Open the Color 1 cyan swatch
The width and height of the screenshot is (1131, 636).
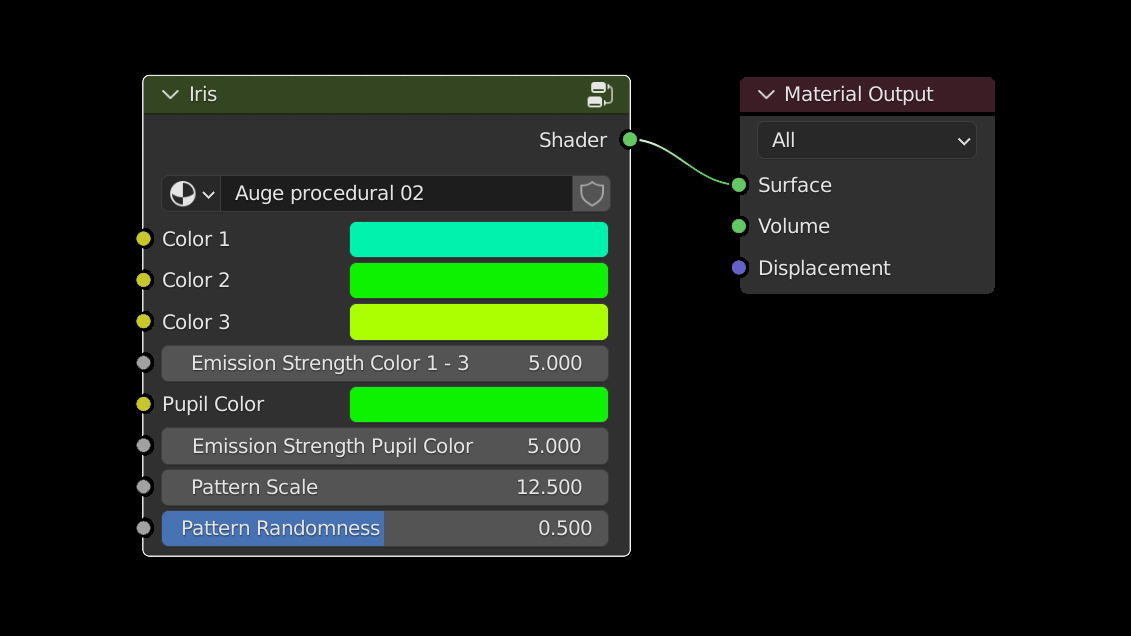tap(478, 240)
